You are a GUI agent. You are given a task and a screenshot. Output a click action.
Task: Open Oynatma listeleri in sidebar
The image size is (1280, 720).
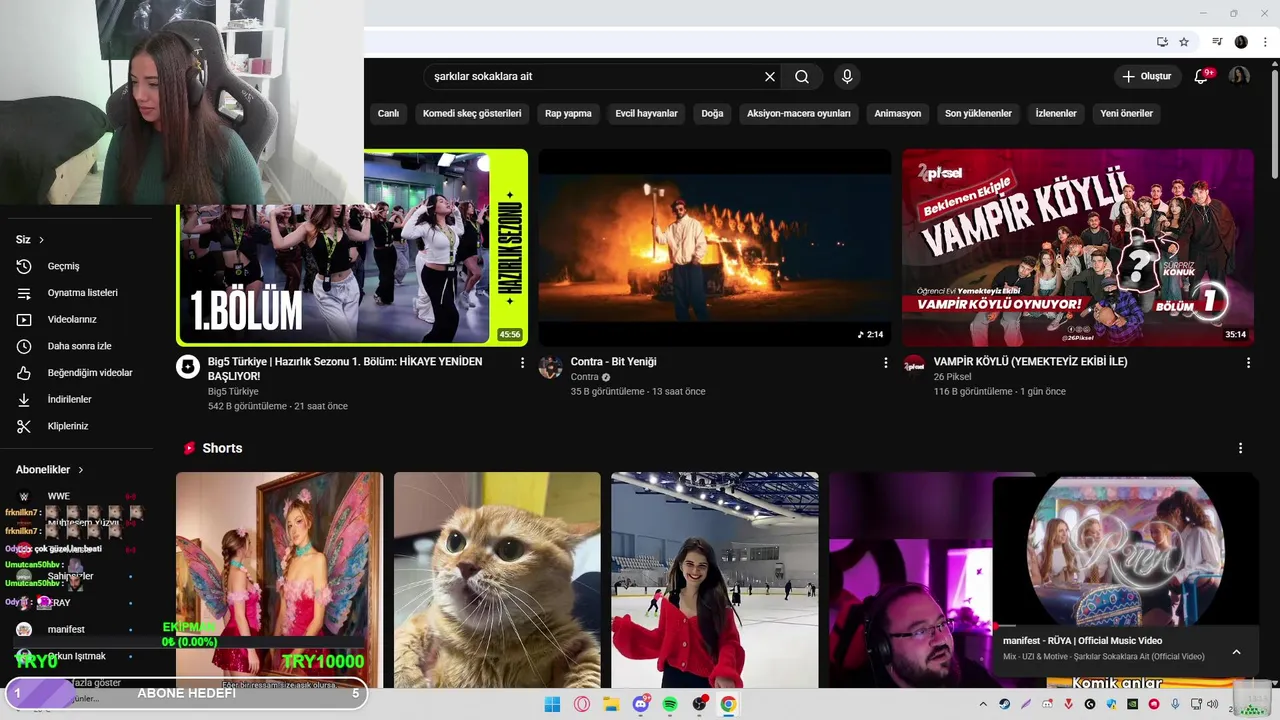tap(84, 293)
